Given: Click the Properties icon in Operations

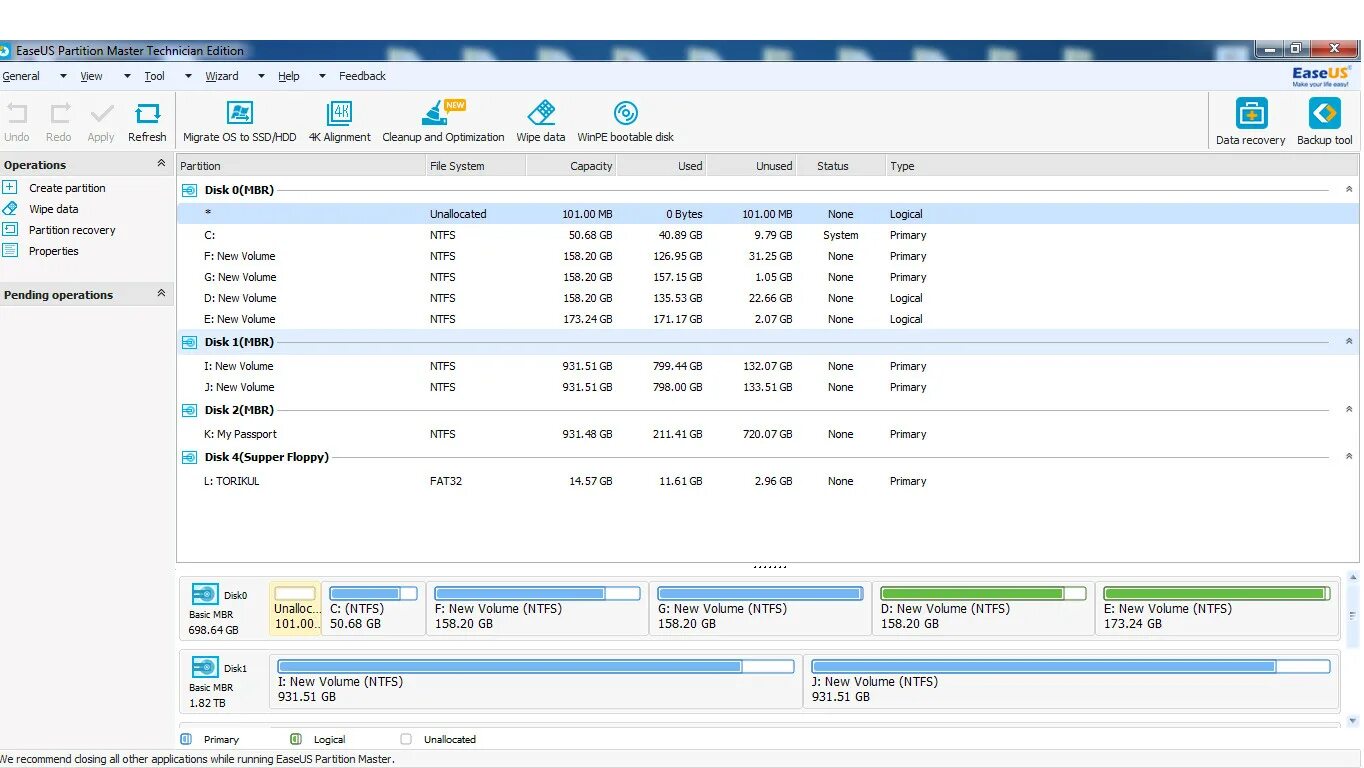Looking at the screenshot, I should [x=10, y=250].
